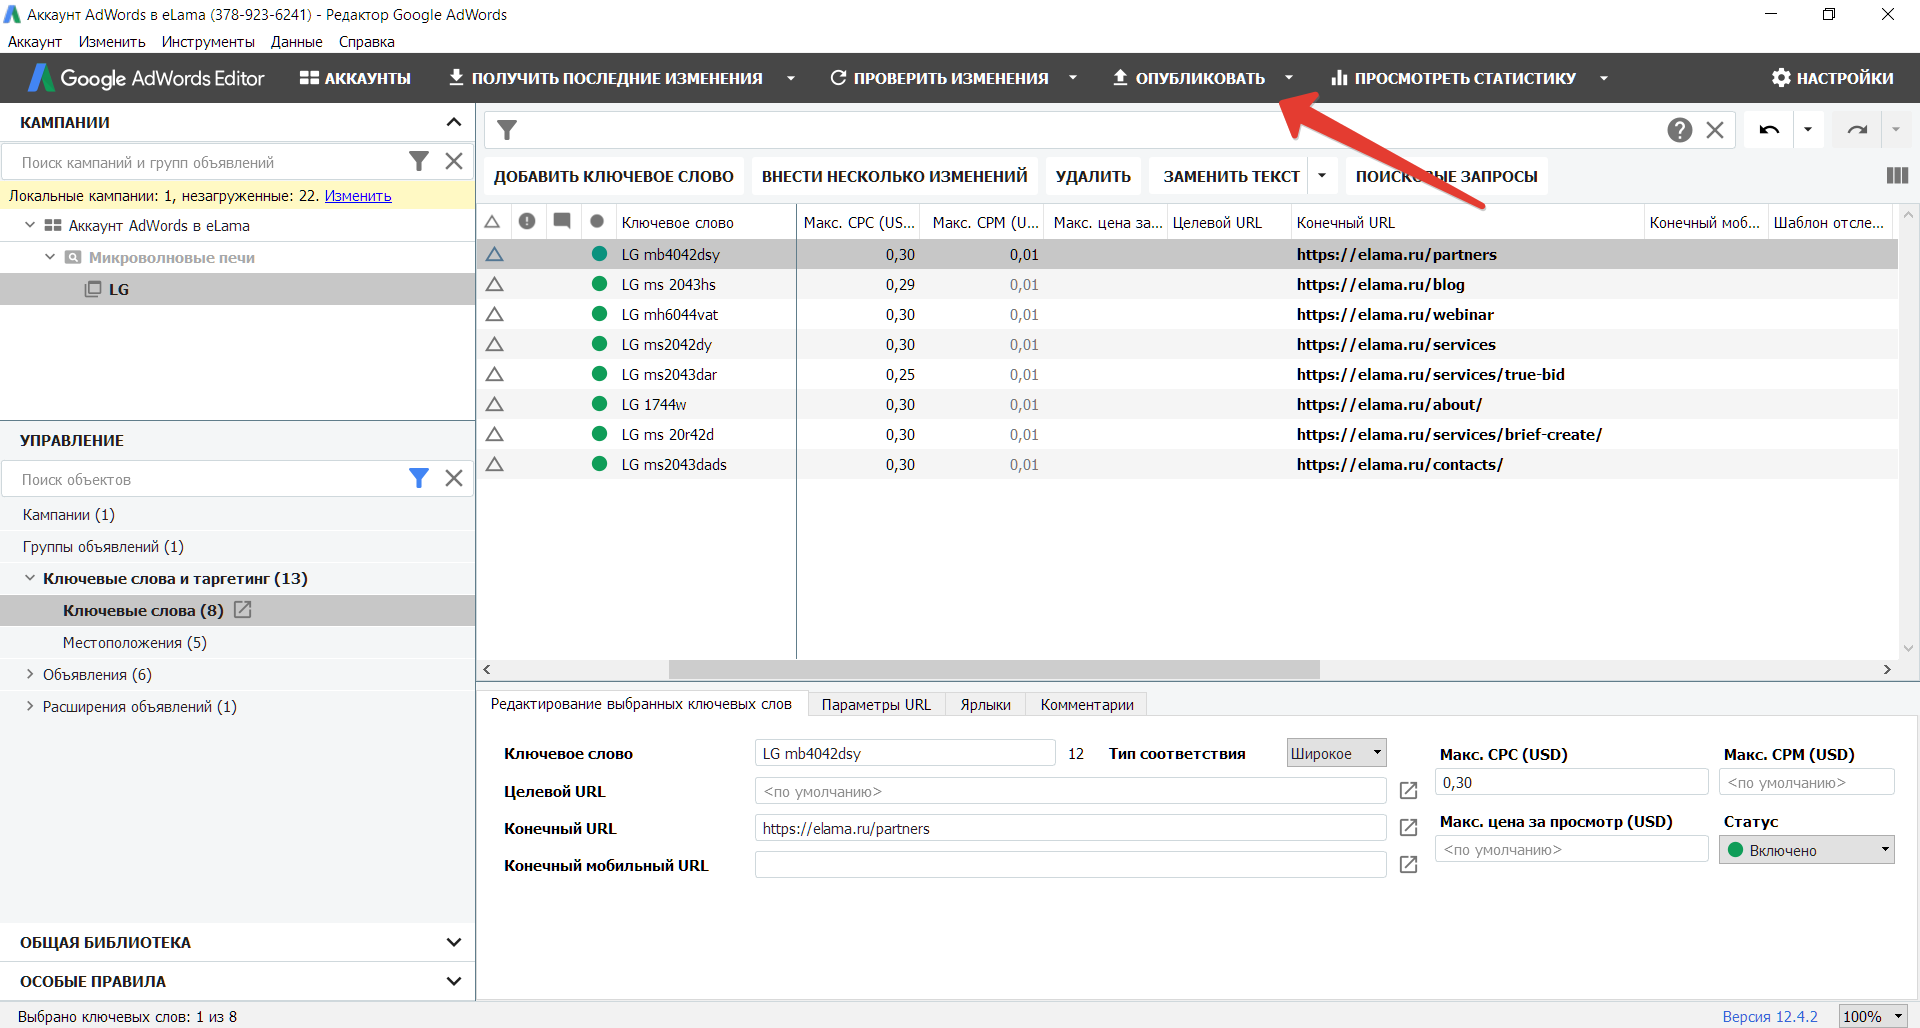Click ДОБАВИТЬ КЛЮЧЕВОЕ СЛОВО button
Viewport: 1920px width, 1028px height.
[x=613, y=176]
